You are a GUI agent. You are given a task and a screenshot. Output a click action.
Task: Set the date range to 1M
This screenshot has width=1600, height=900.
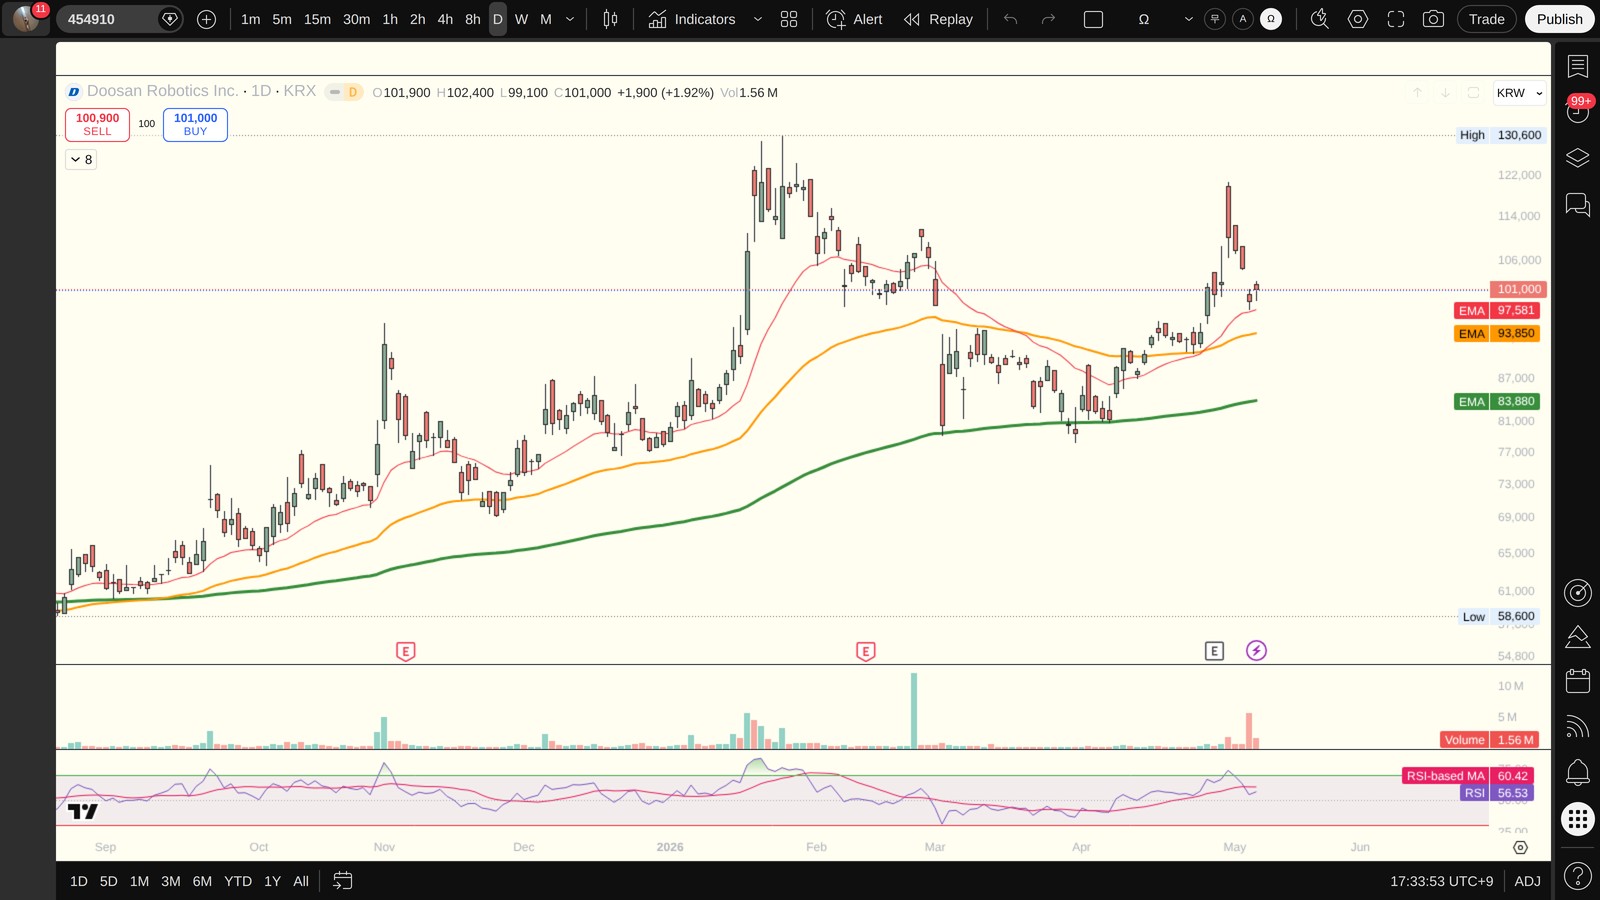click(x=139, y=881)
